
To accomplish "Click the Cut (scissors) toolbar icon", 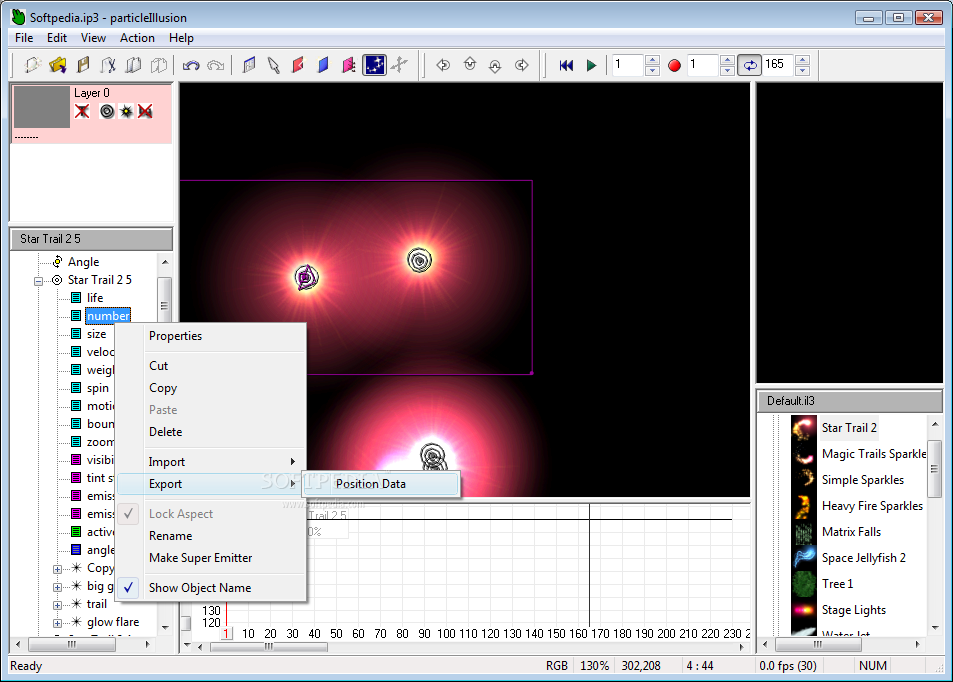I will tap(108, 64).
